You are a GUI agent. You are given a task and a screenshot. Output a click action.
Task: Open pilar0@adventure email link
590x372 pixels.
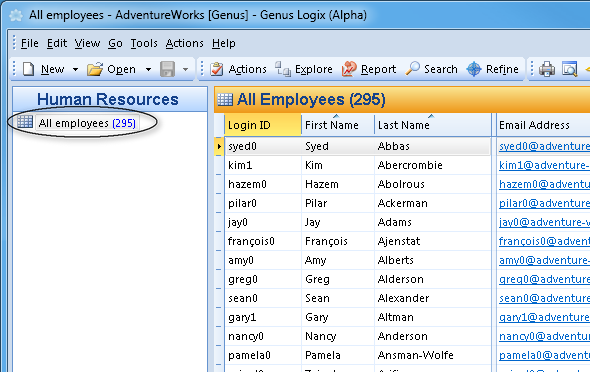pyautogui.click(x=544, y=203)
